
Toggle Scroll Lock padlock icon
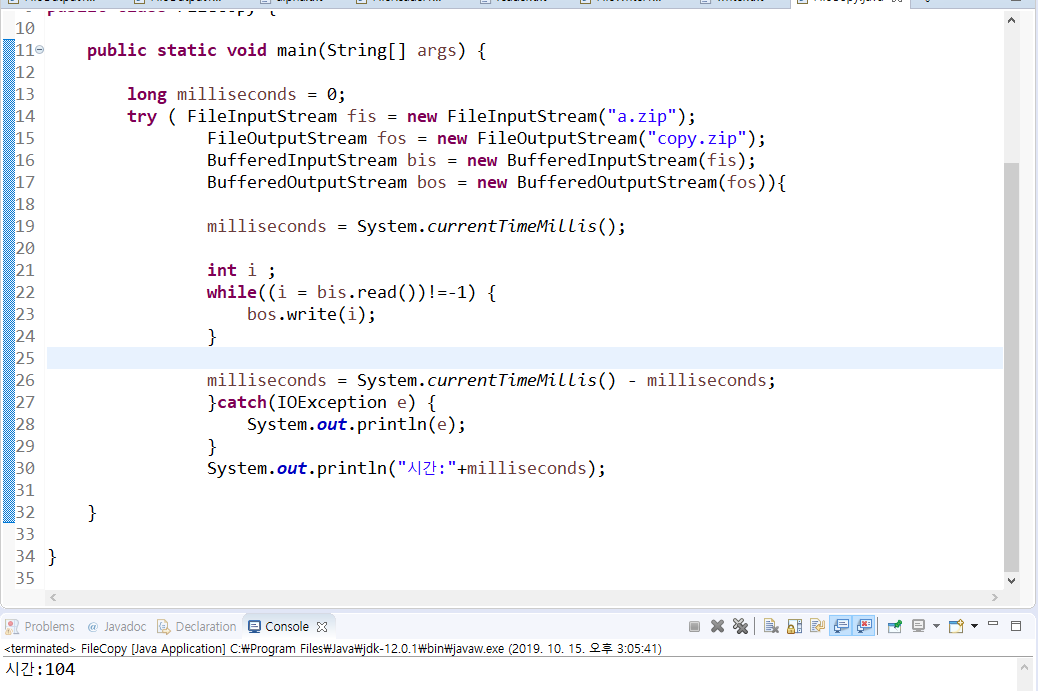point(794,626)
